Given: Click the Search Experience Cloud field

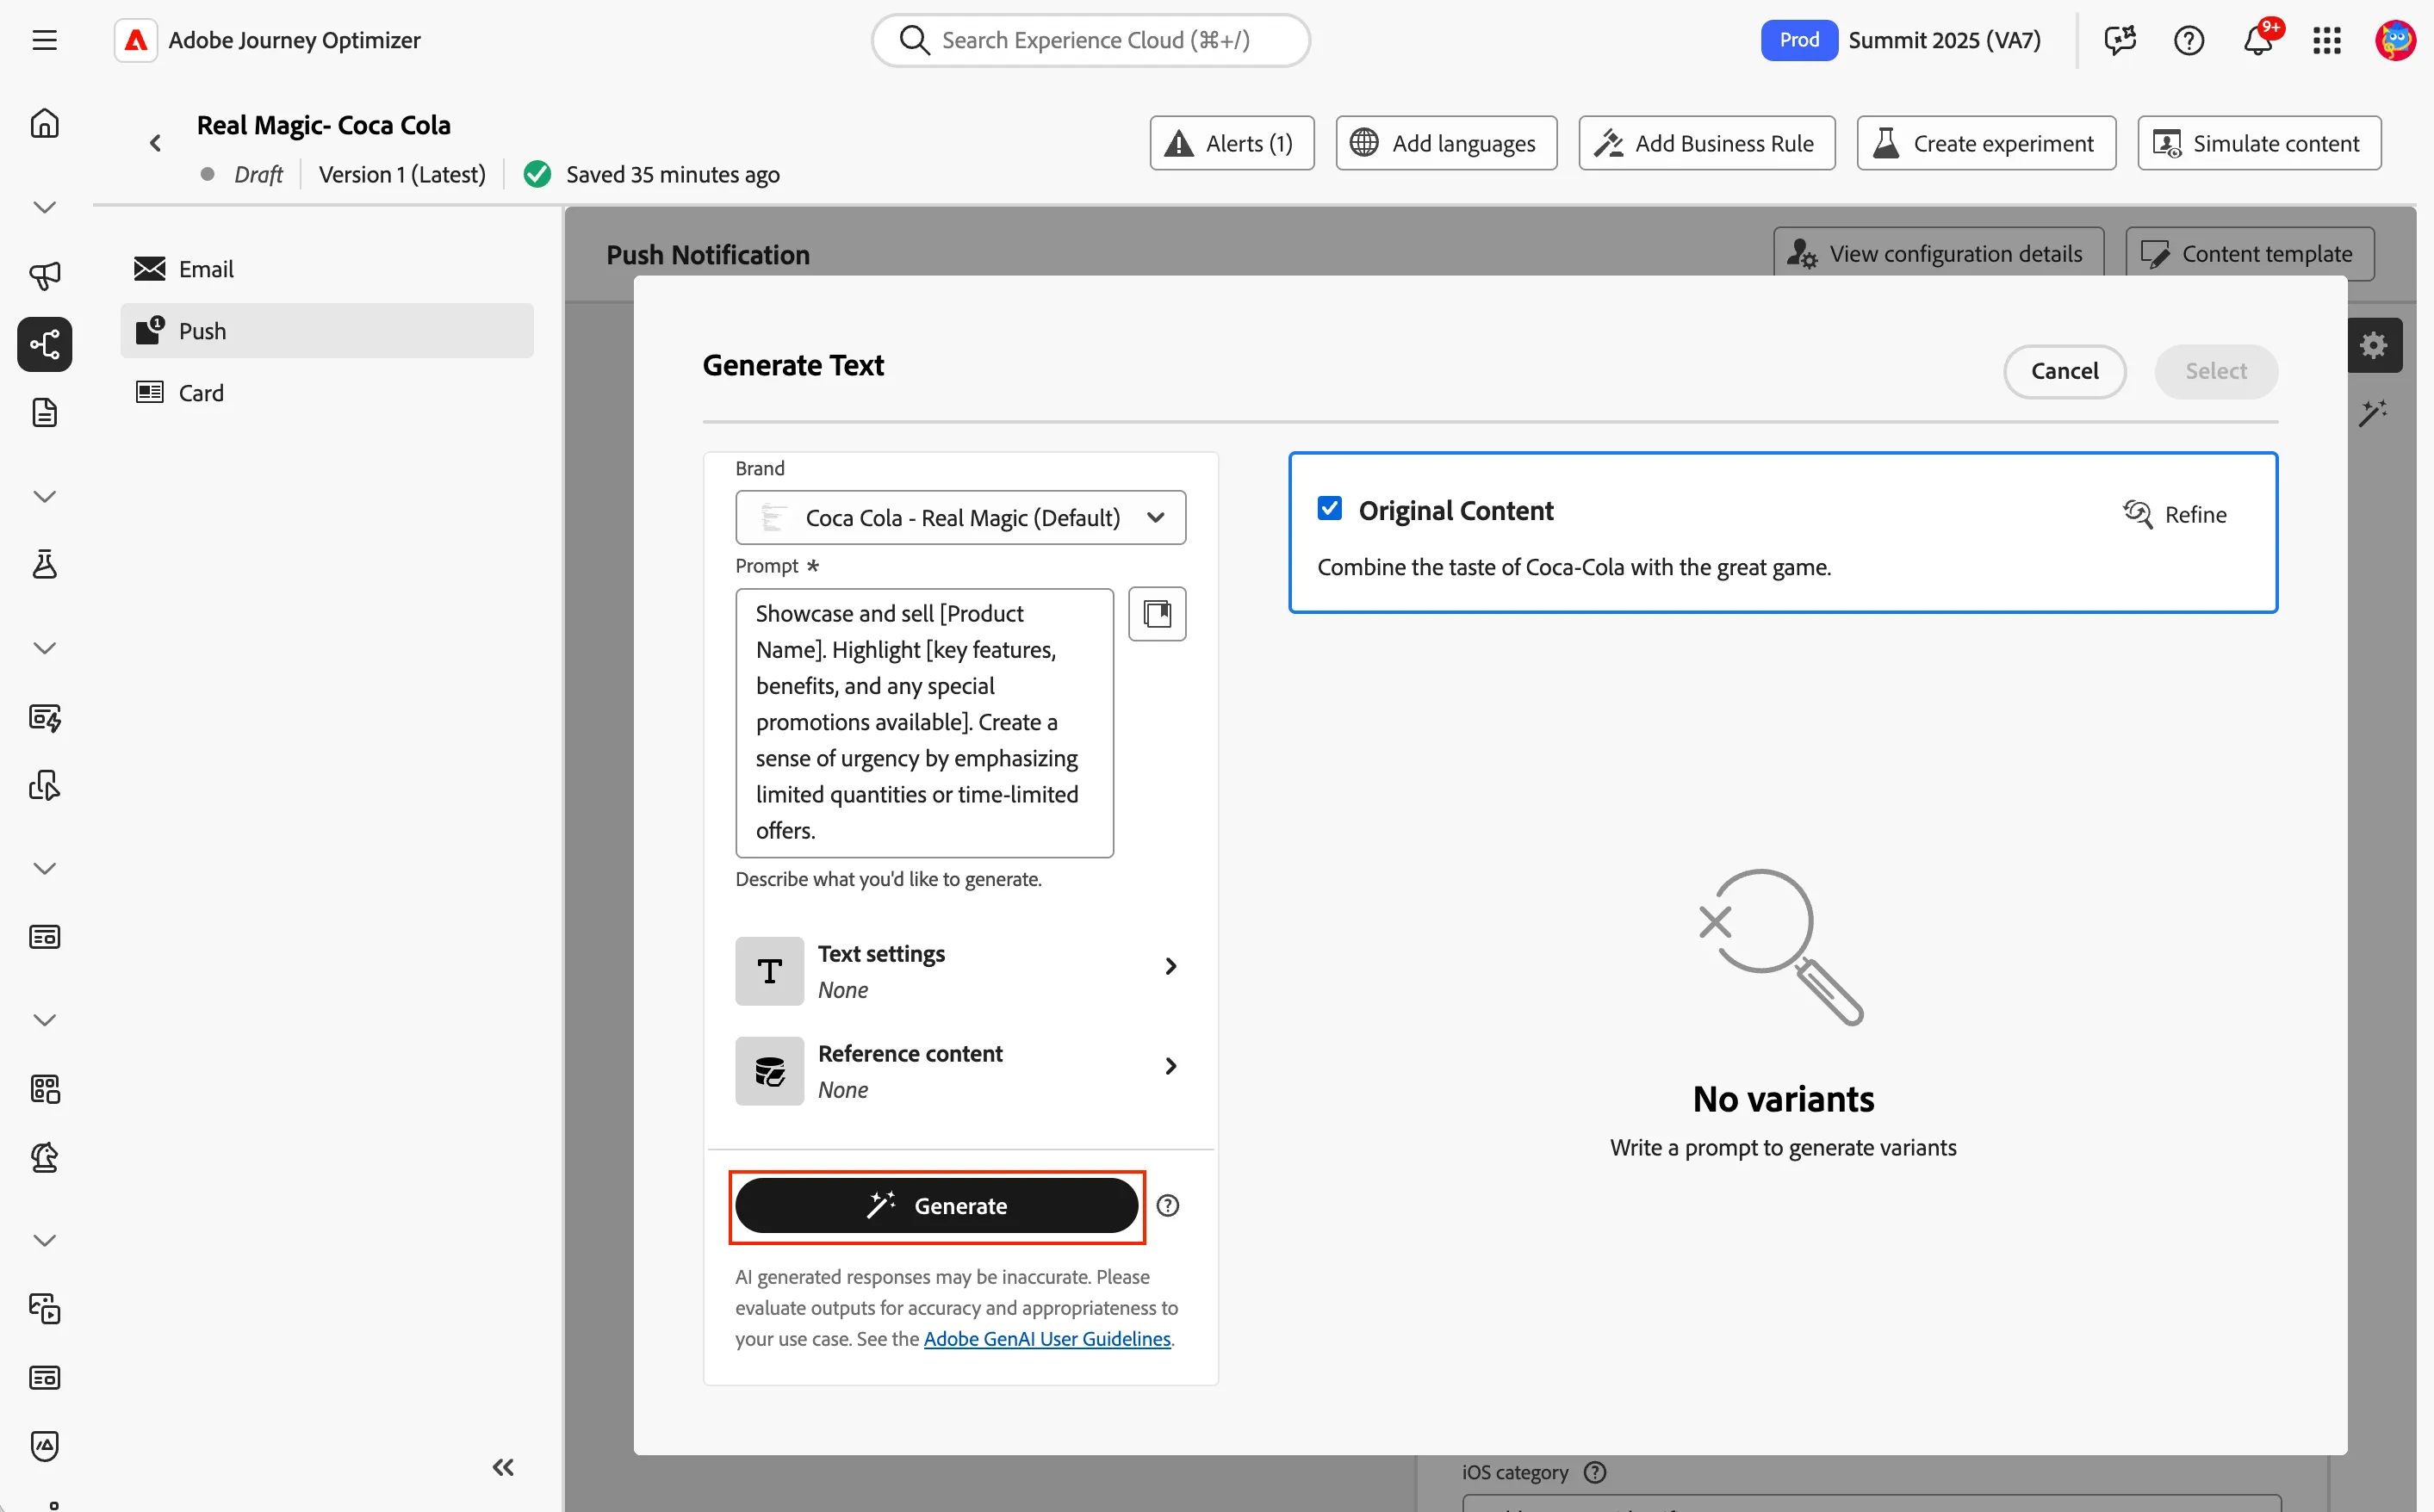Looking at the screenshot, I should [x=1090, y=40].
